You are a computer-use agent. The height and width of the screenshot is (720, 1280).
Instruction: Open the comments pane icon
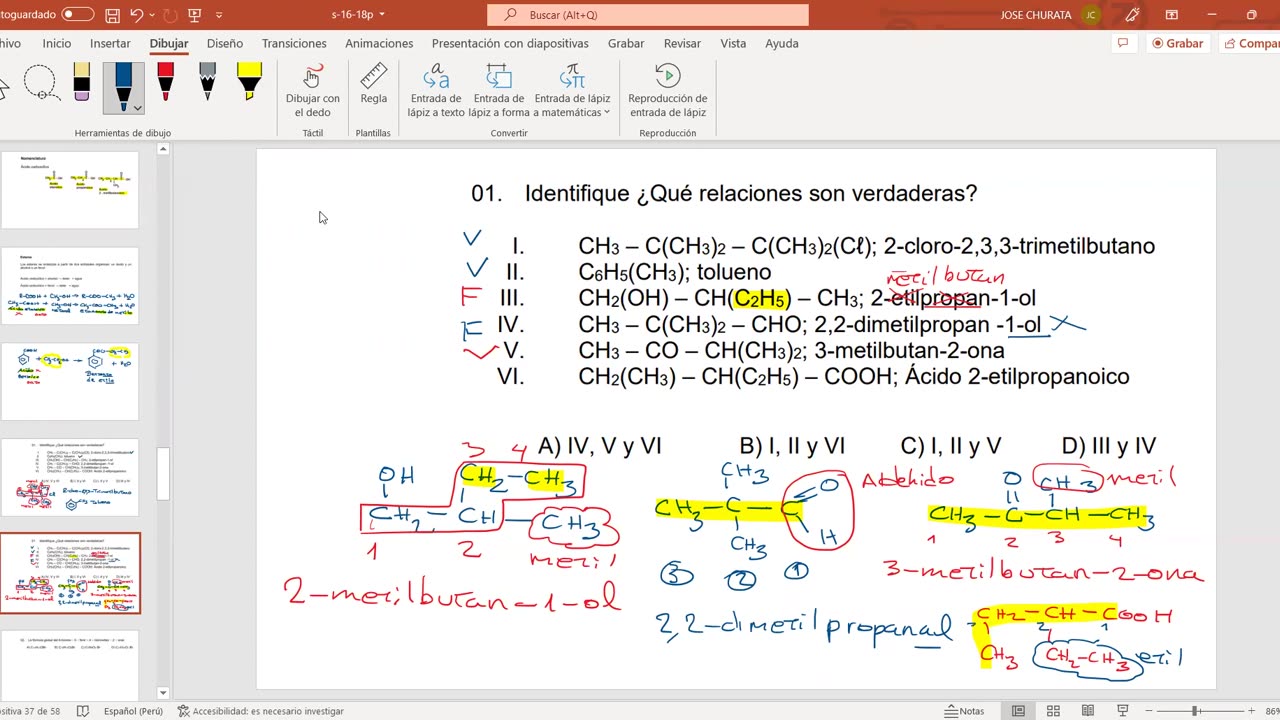coord(1123,43)
